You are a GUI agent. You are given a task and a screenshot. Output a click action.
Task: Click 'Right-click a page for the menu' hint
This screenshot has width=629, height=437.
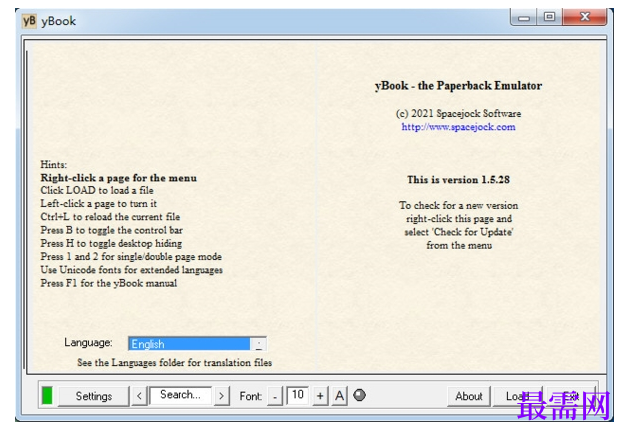click(x=119, y=178)
